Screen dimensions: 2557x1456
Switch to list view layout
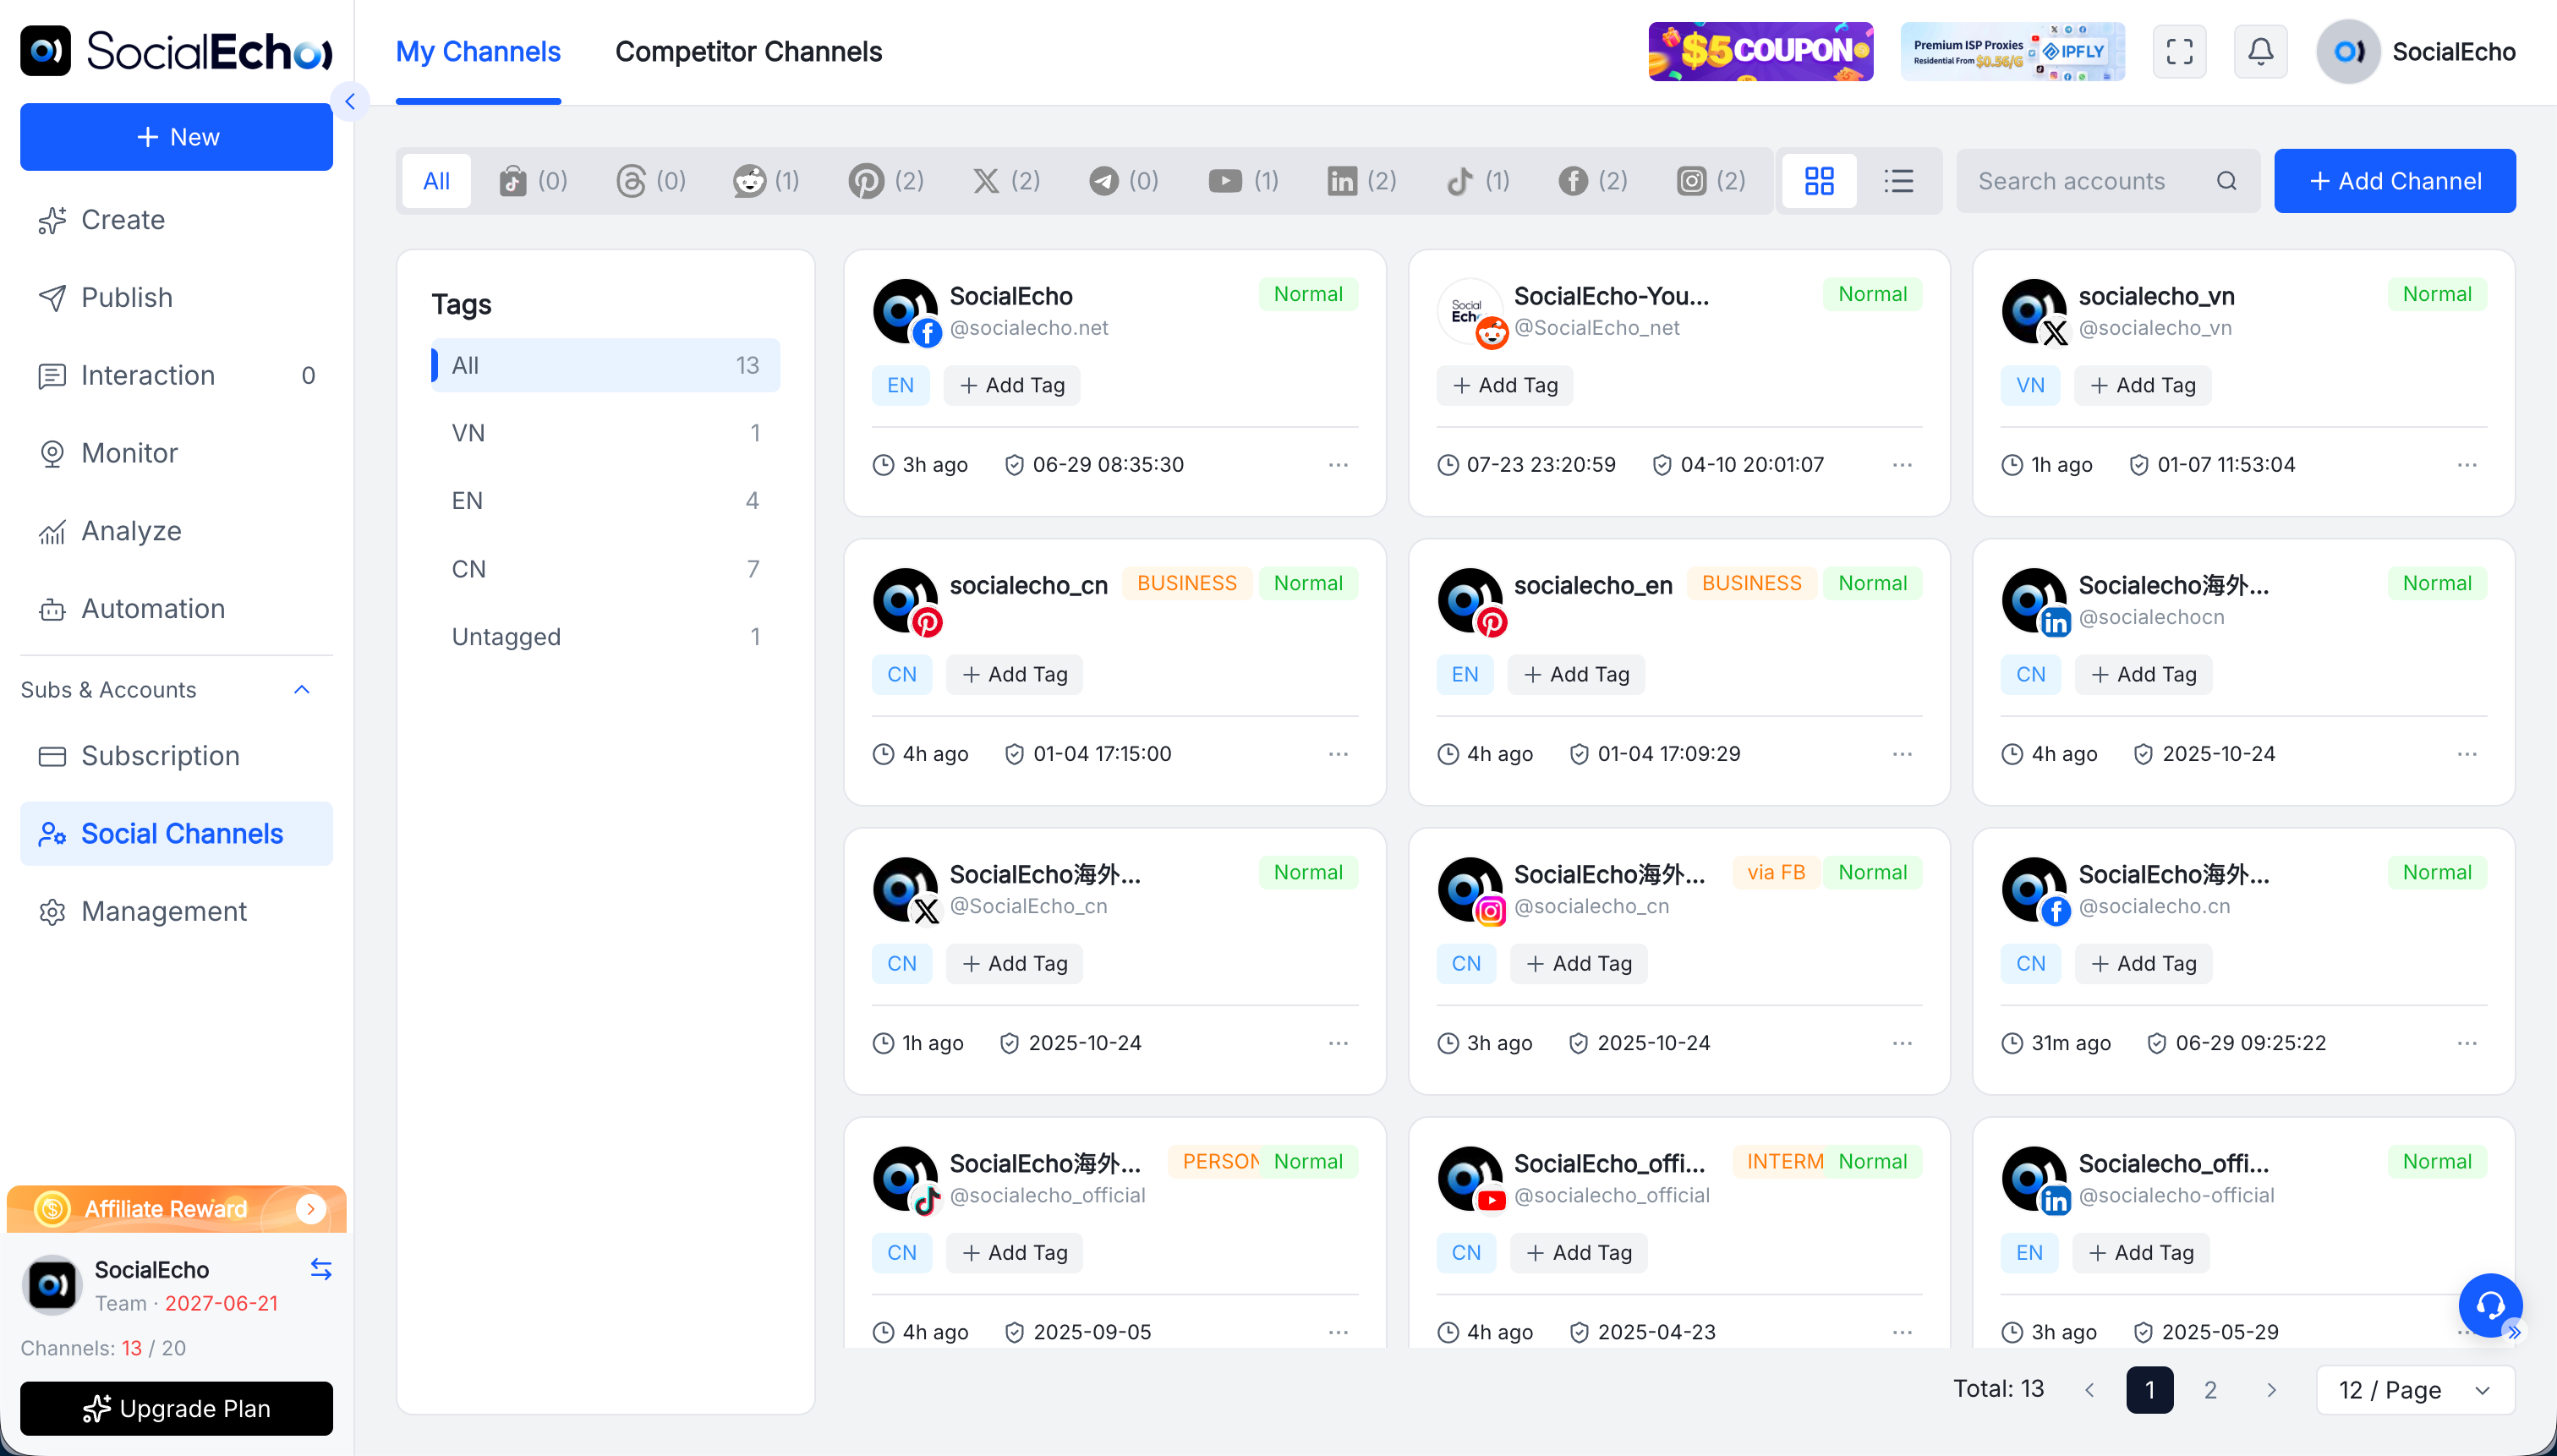point(1898,181)
